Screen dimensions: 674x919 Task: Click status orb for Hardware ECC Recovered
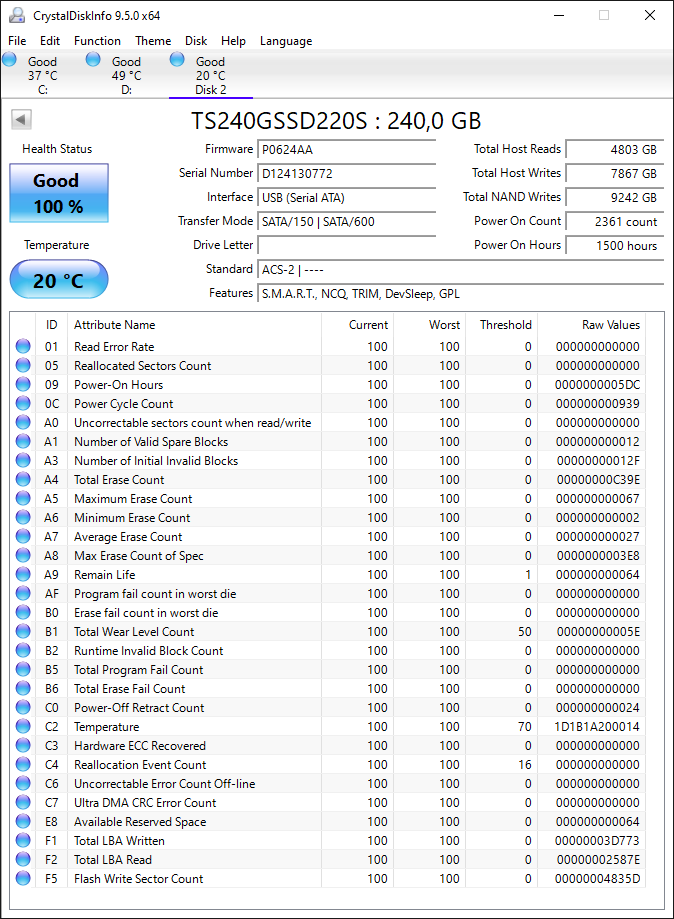click(x=23, y=745)
